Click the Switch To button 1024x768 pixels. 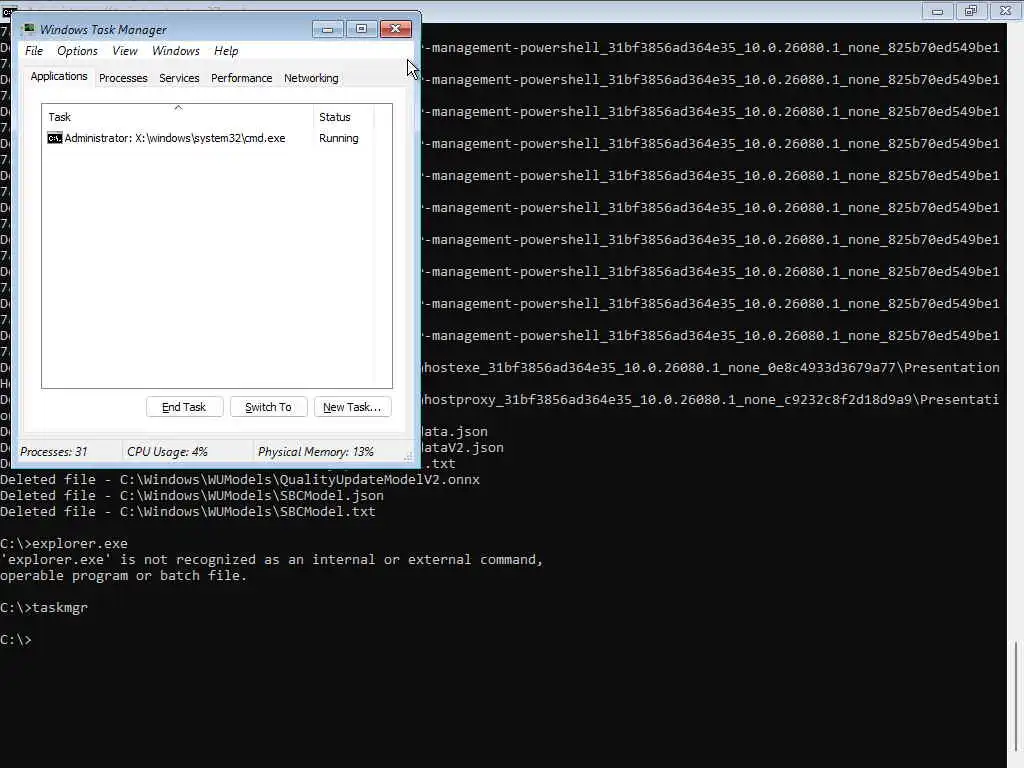click(x=268, y=407)
